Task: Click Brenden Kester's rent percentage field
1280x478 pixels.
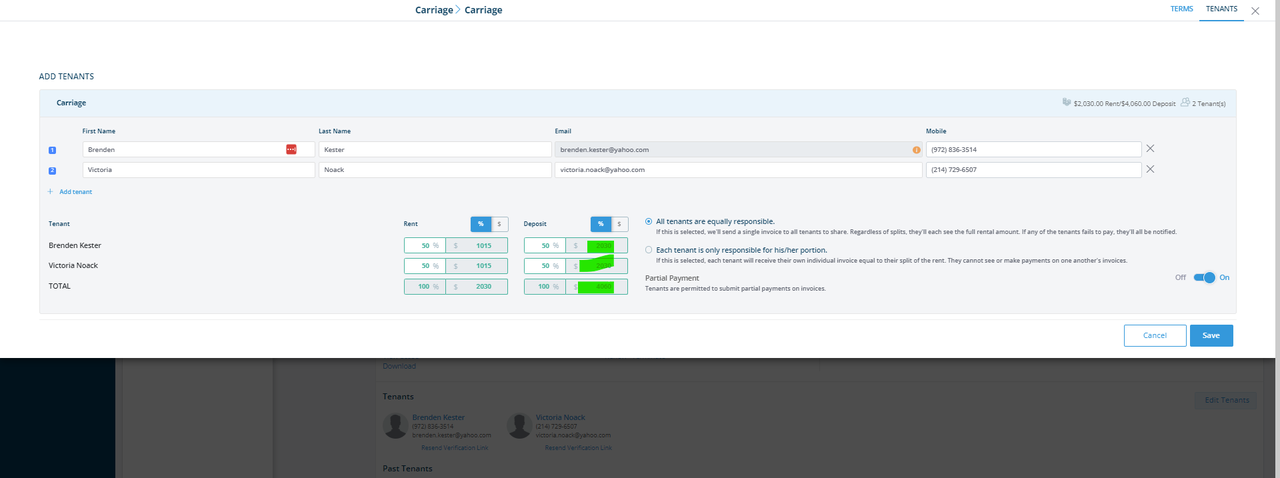Action: tap(422, 245)
